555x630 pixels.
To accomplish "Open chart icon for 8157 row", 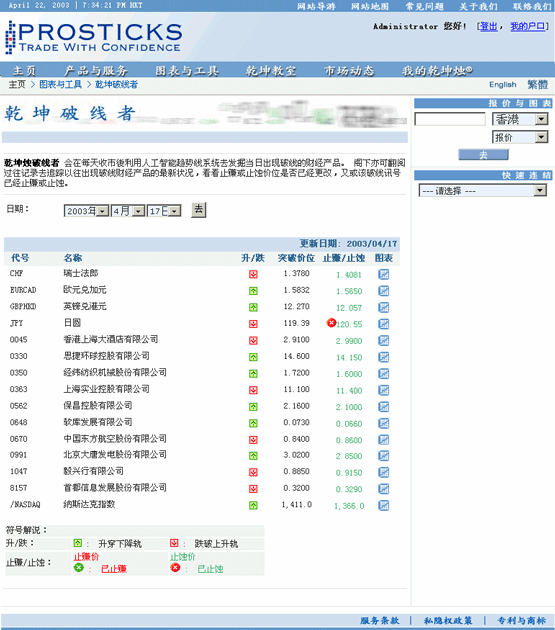I will 384,489.
